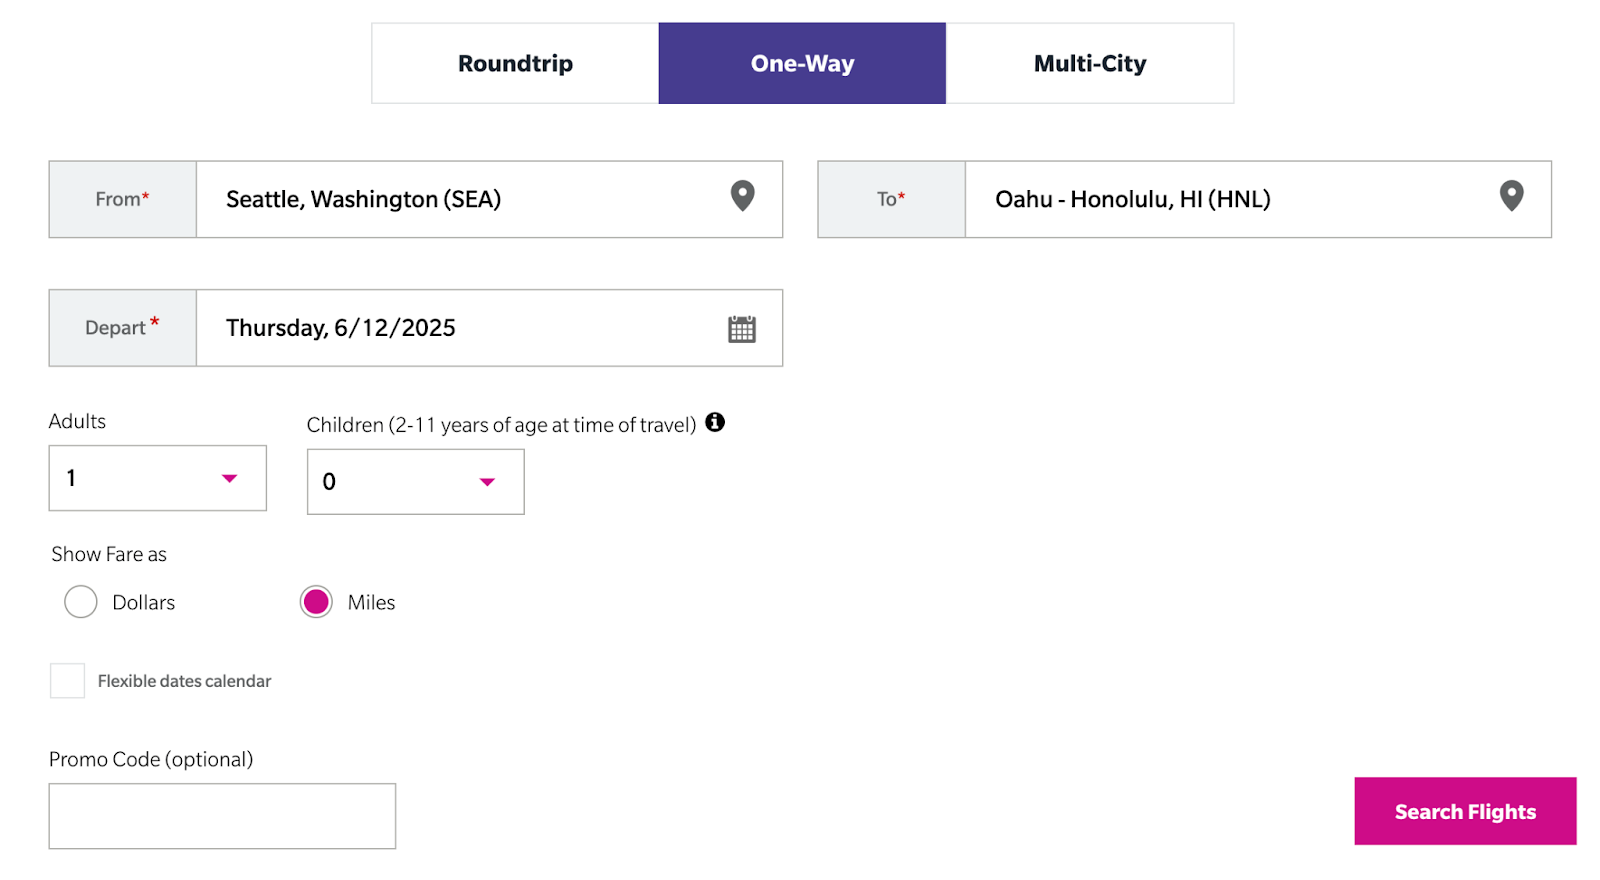Click the Miles label text

371,602
